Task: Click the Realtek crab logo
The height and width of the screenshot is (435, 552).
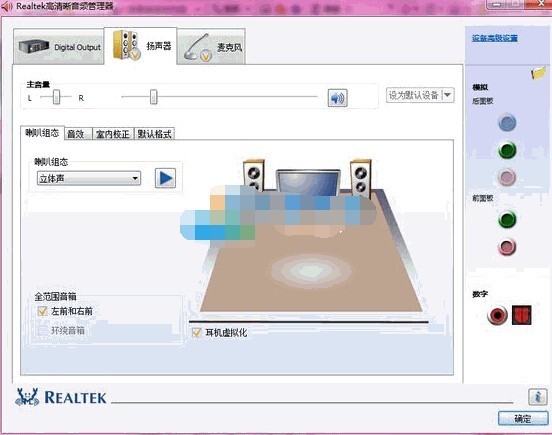Action: [x=27, y=397]
